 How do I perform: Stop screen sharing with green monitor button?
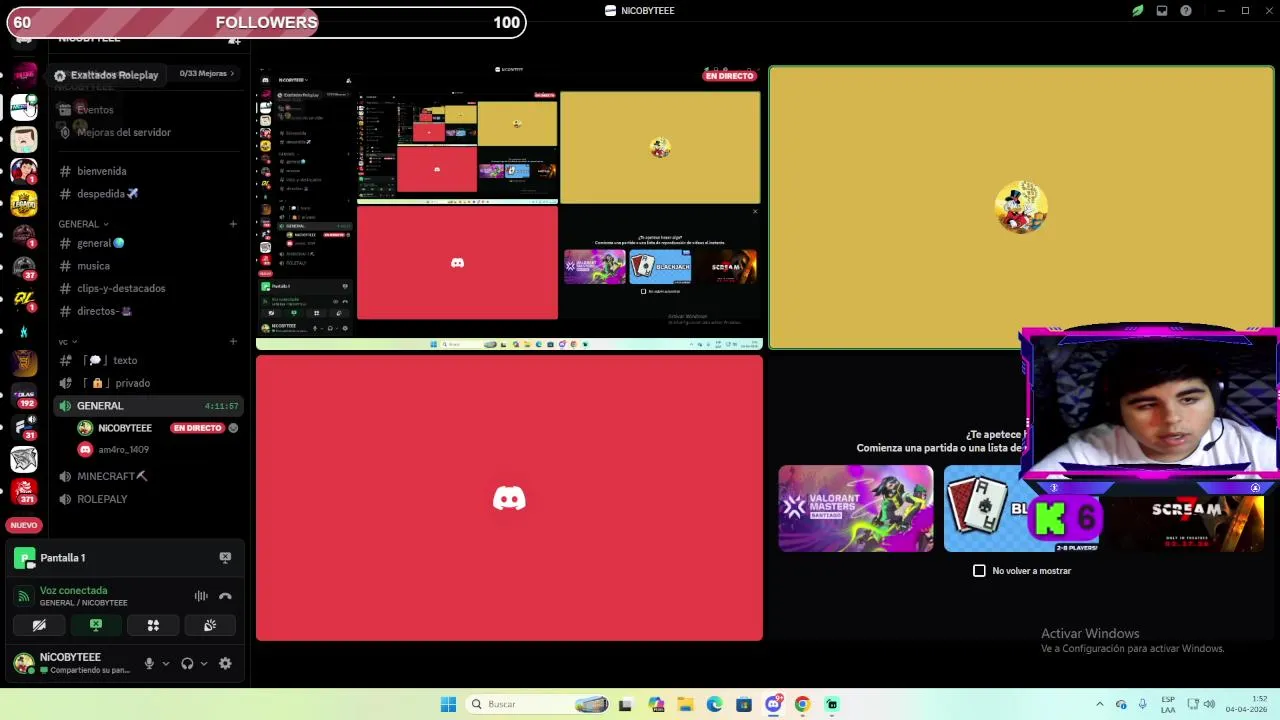96,625
